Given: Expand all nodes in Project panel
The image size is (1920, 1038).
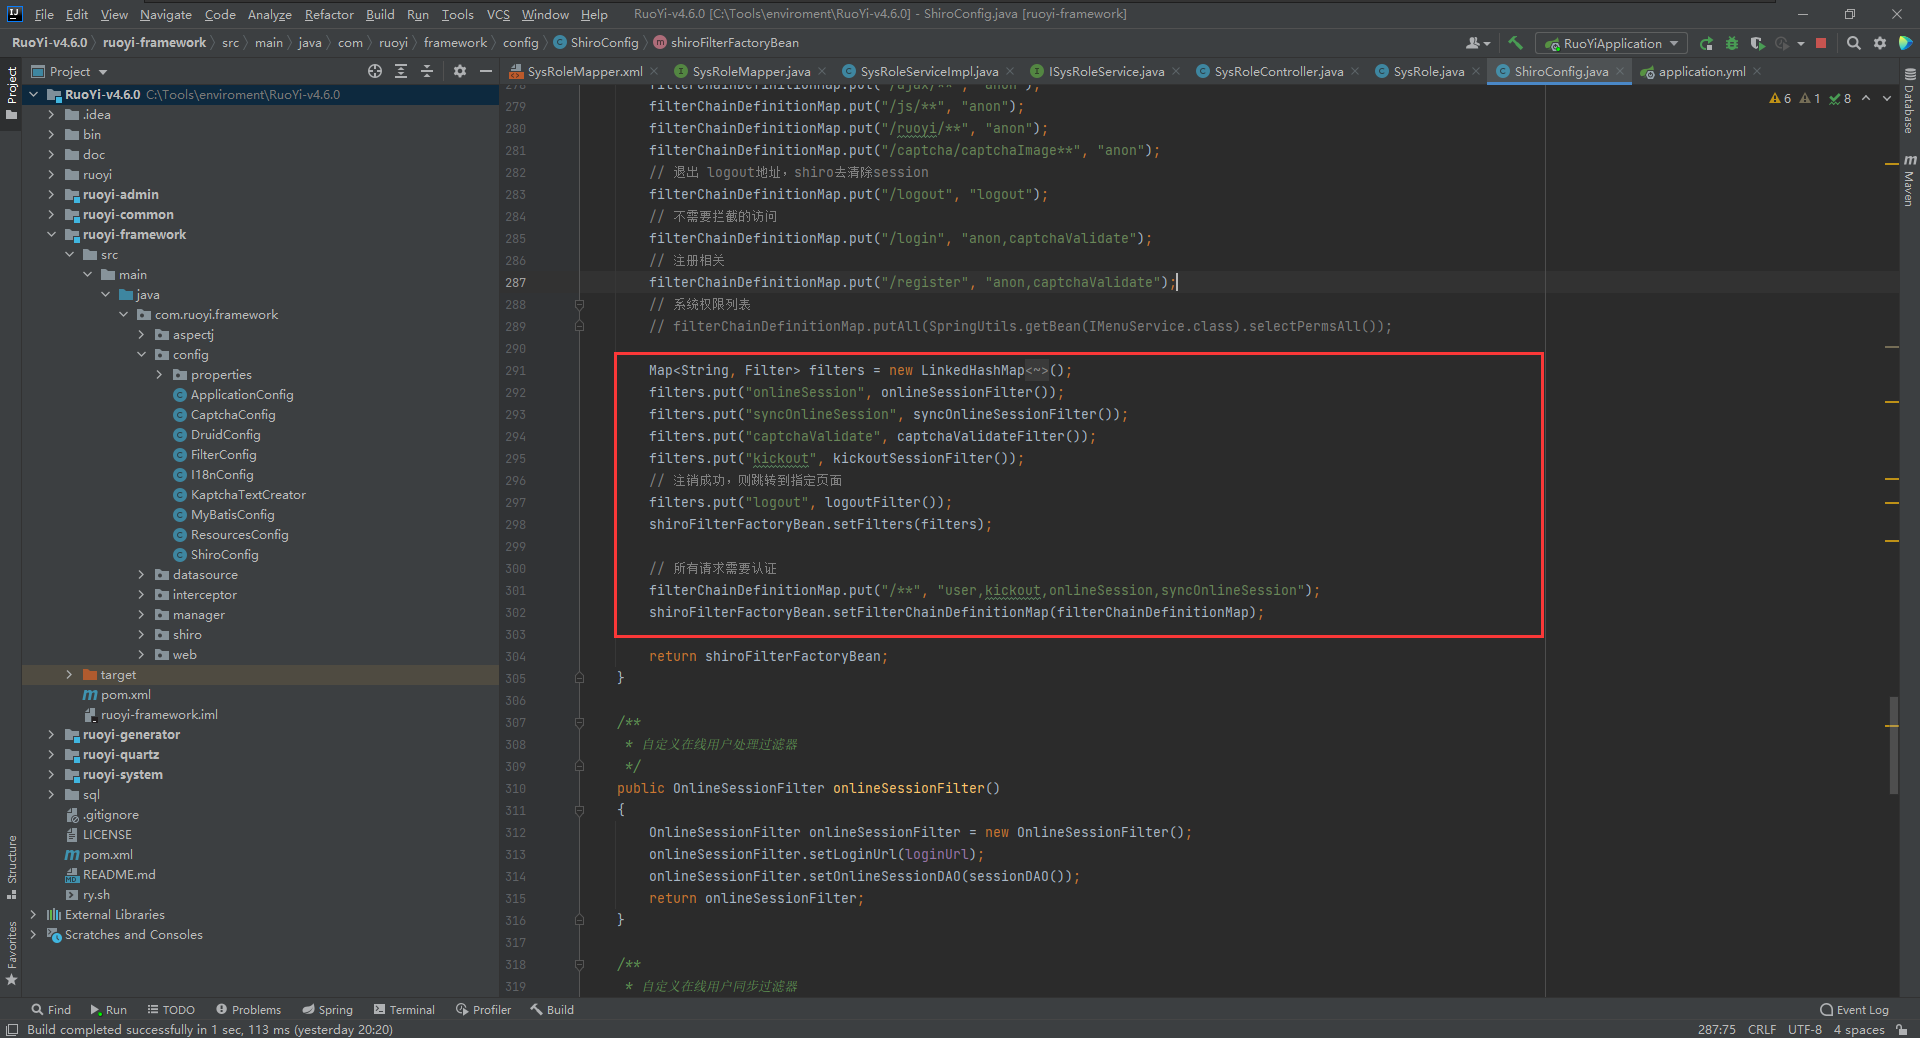Looking at the screenshot, I should click(401, 71).
